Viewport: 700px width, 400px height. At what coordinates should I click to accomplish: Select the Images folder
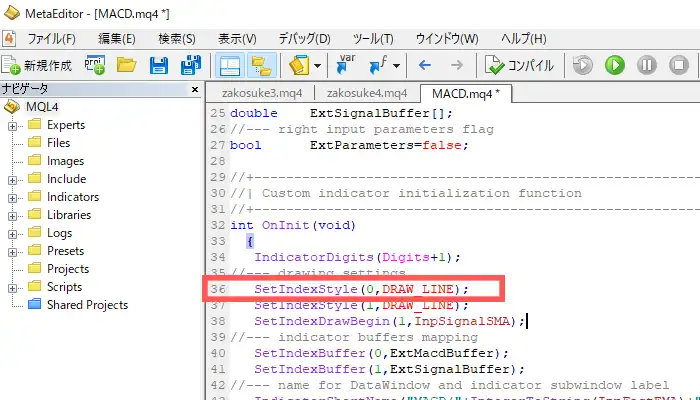point(65,161)
